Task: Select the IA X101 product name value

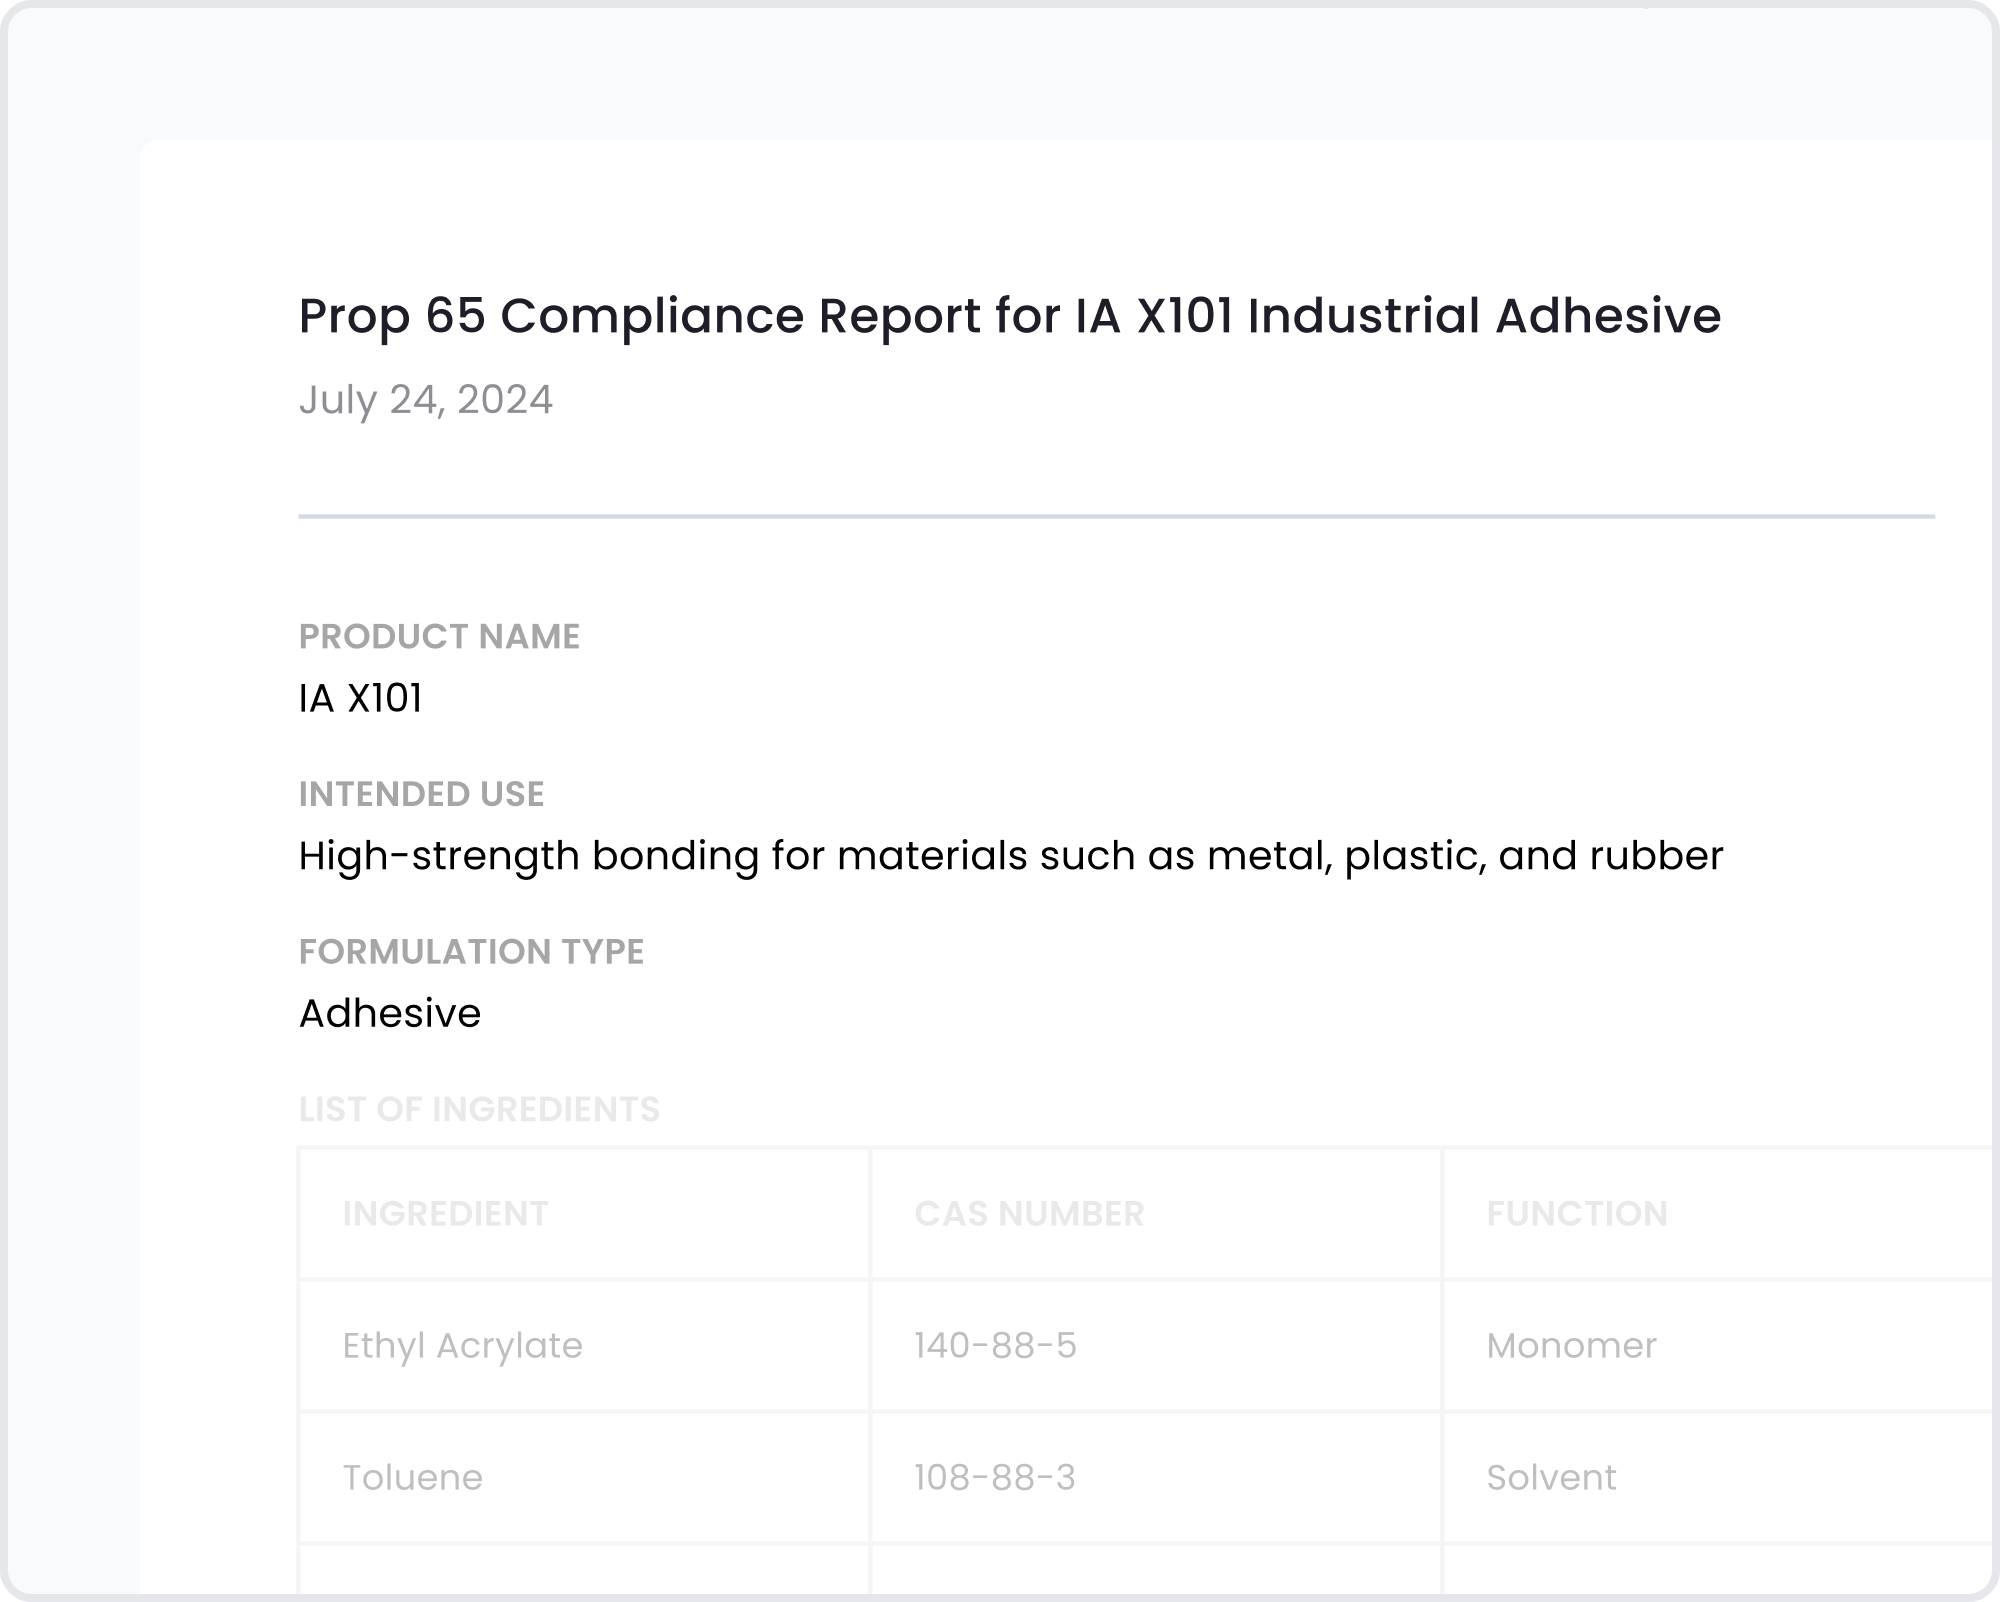Action: 360,698
